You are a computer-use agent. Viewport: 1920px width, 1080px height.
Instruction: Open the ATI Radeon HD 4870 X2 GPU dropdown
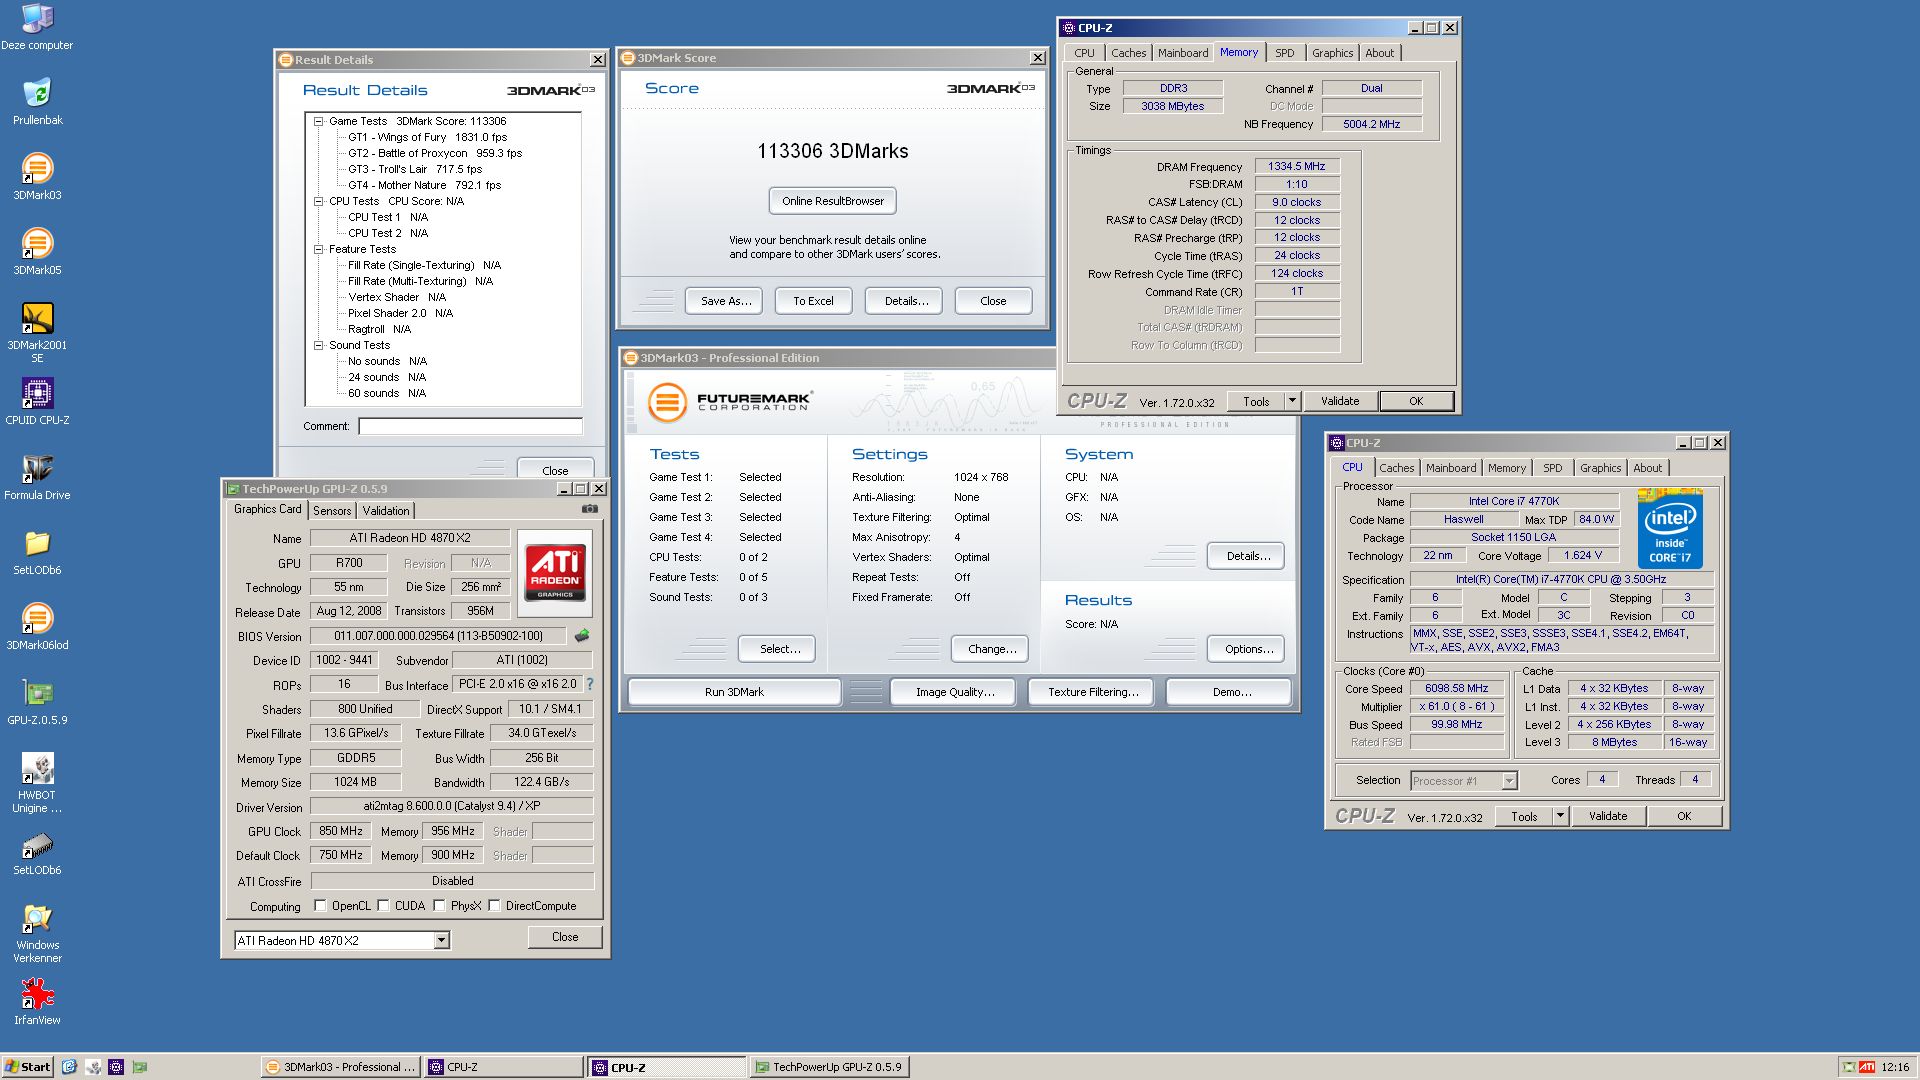pos(441,940)
